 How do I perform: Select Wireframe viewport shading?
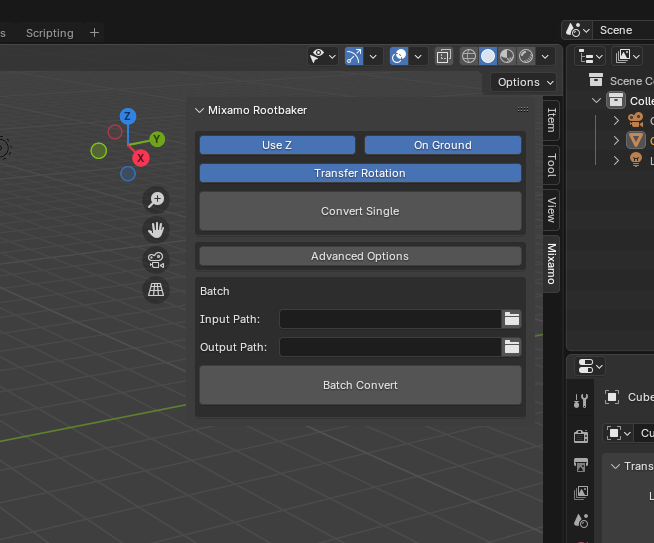pyautogui.click(x=469, y=56)
